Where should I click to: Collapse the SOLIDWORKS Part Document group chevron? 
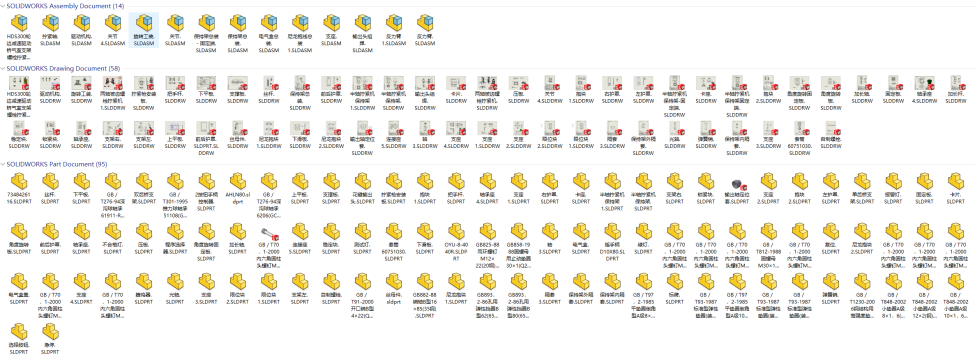(2, 164)
